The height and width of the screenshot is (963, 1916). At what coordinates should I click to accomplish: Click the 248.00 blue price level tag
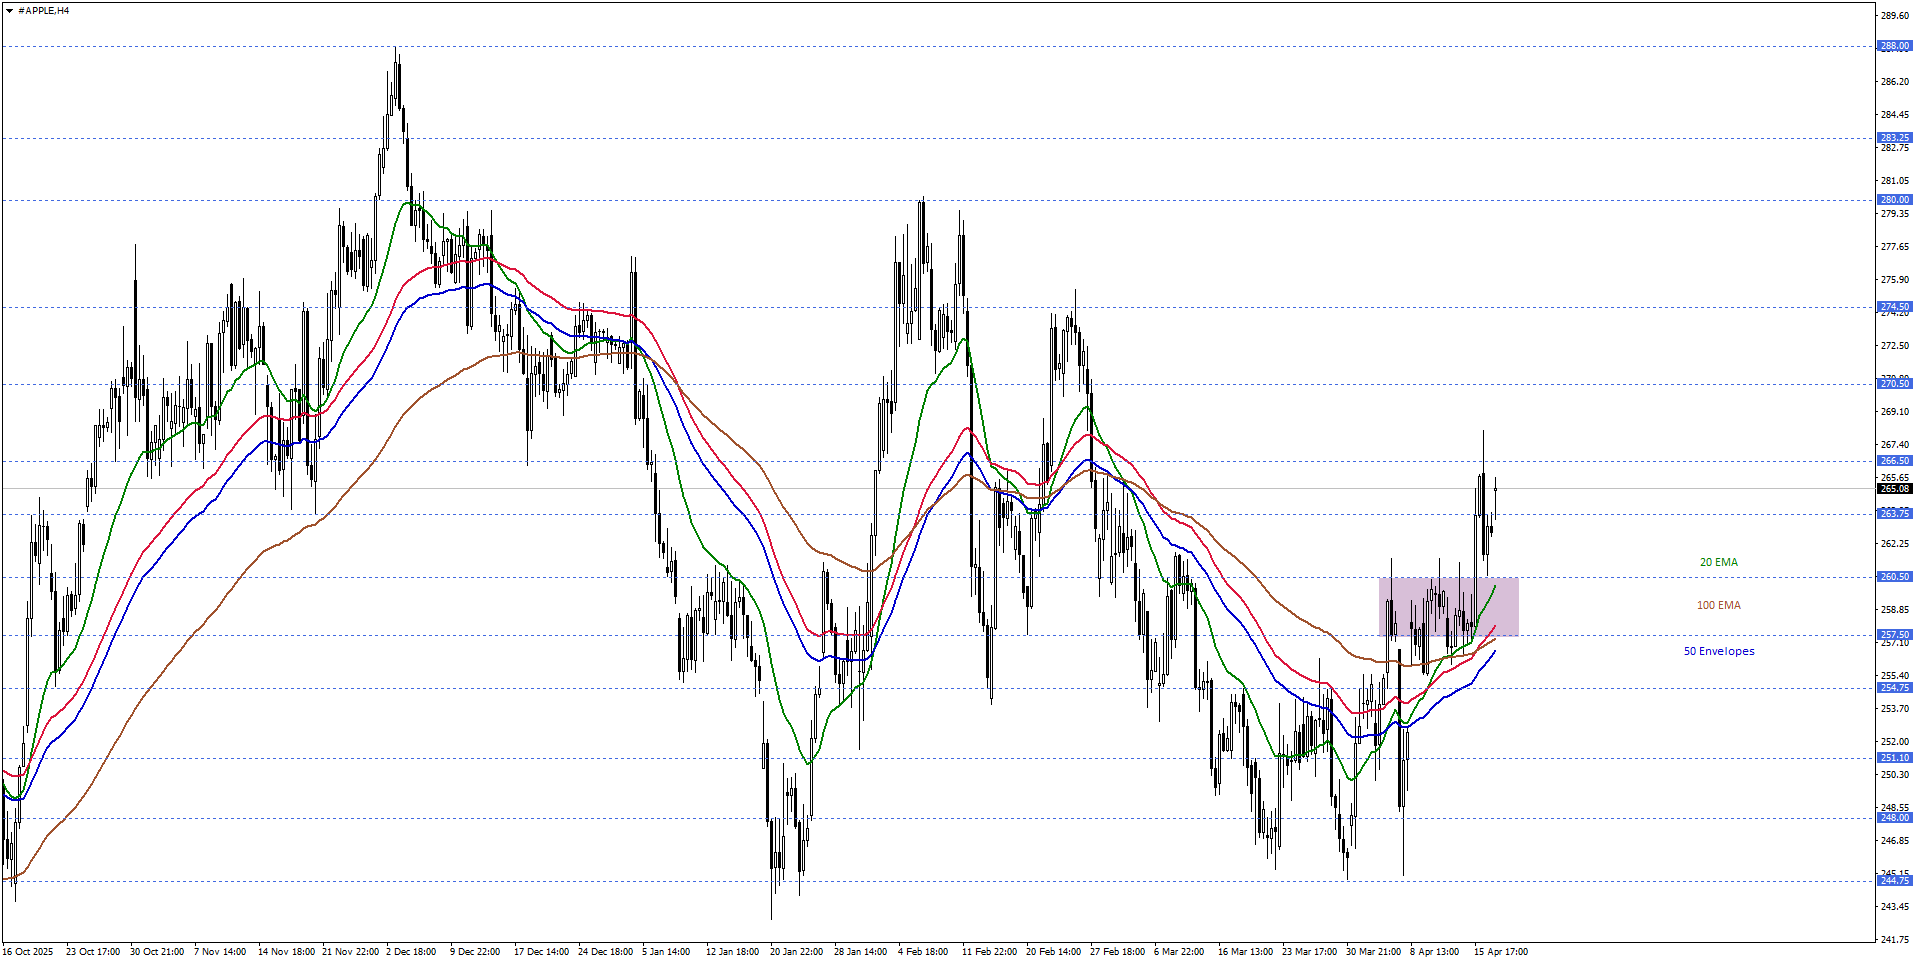[x=1894, y=818]
